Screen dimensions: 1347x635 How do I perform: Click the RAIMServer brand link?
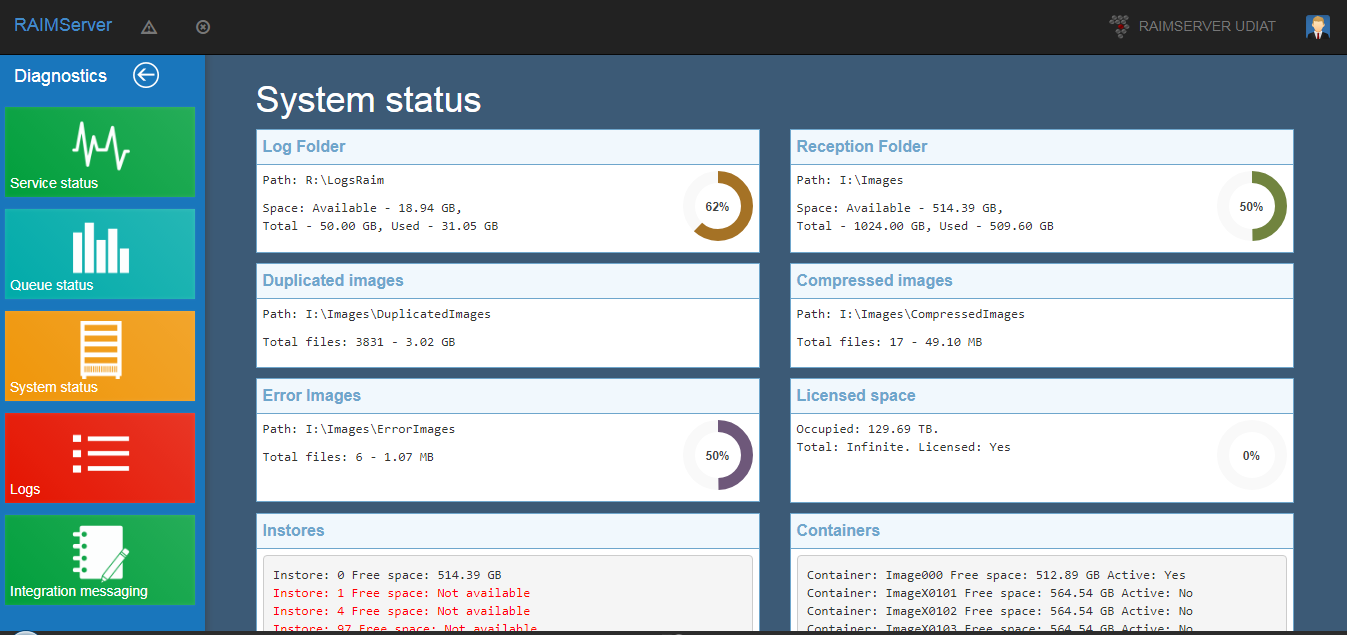63,26
